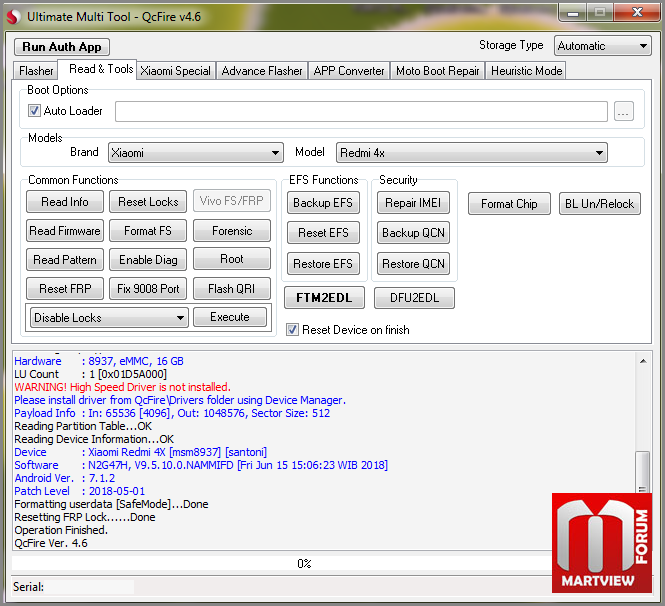Viewport: 665px width, 606px height.
Task: Open the Xiaomi Special tab
Action: point(175,71)
